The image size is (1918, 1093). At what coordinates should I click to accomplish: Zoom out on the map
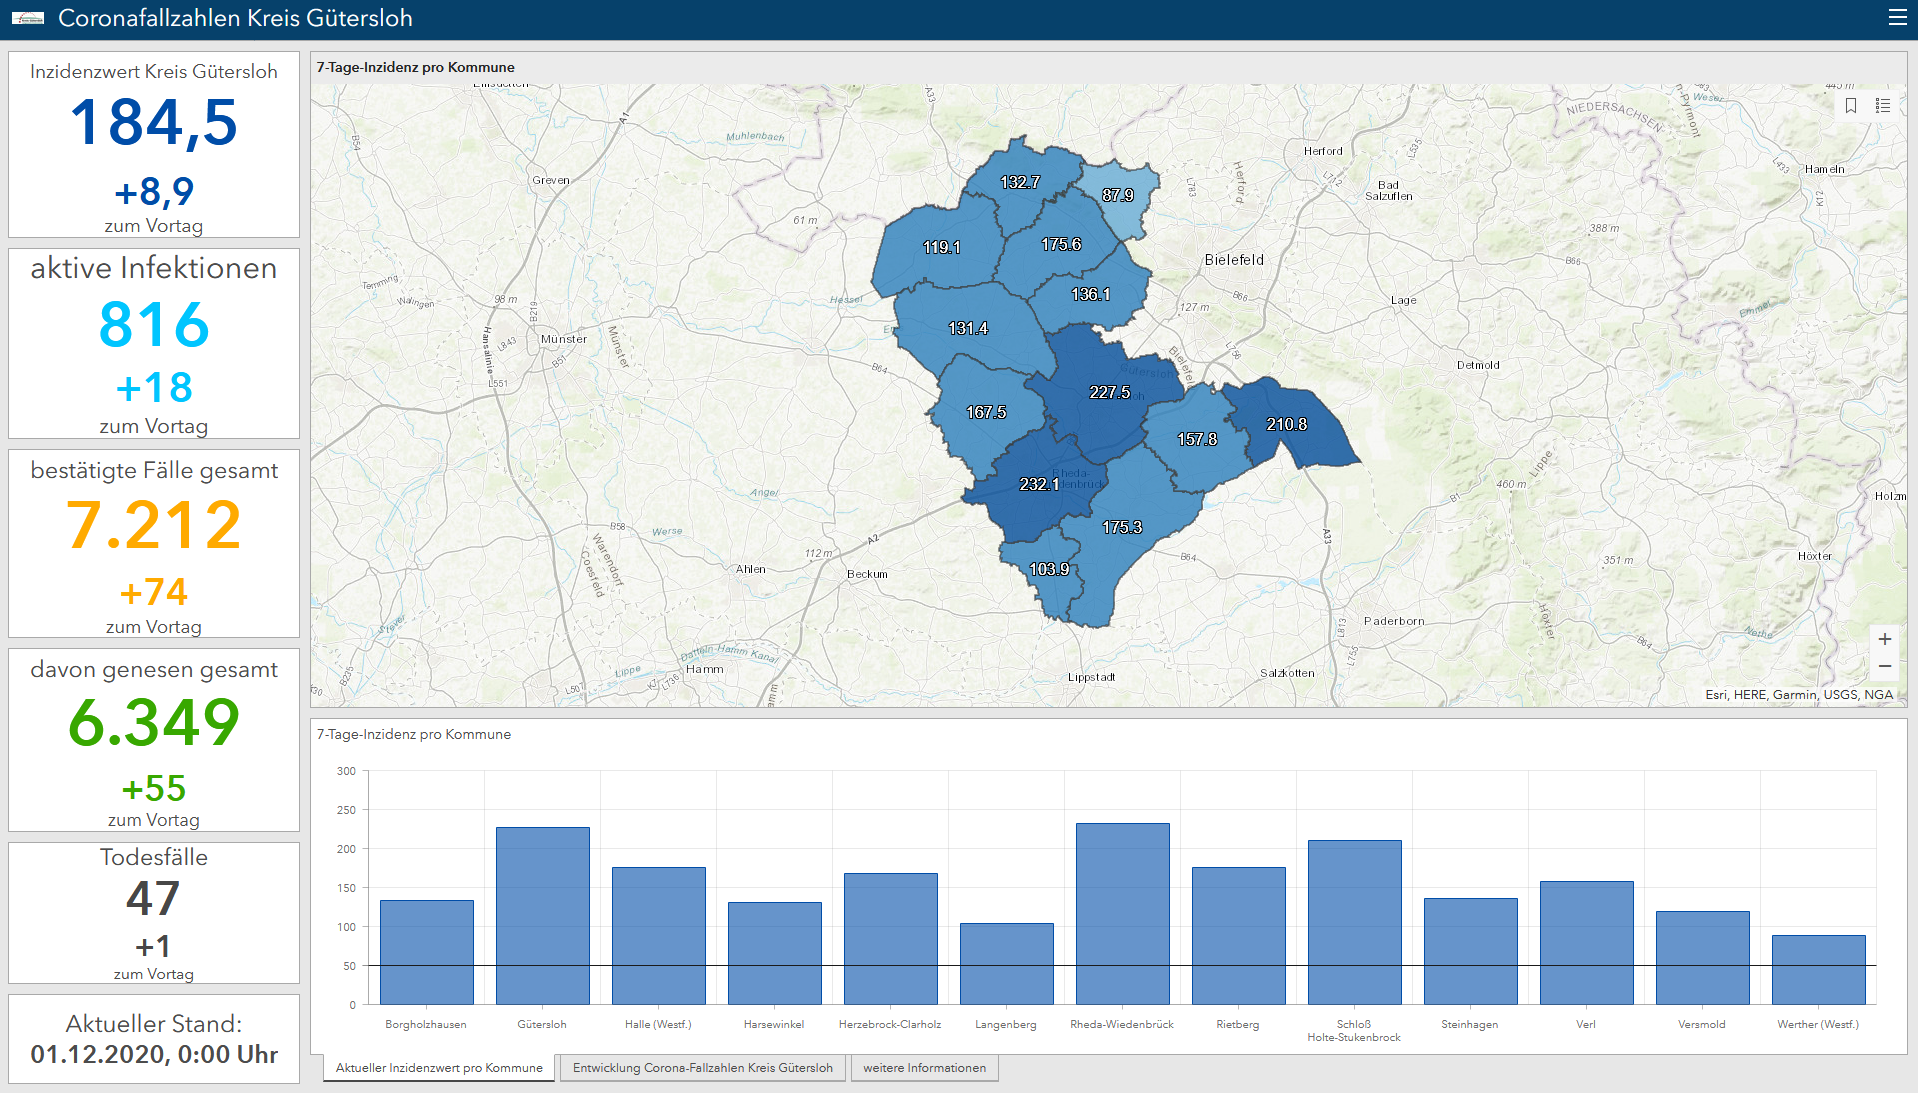(1884, 666)
